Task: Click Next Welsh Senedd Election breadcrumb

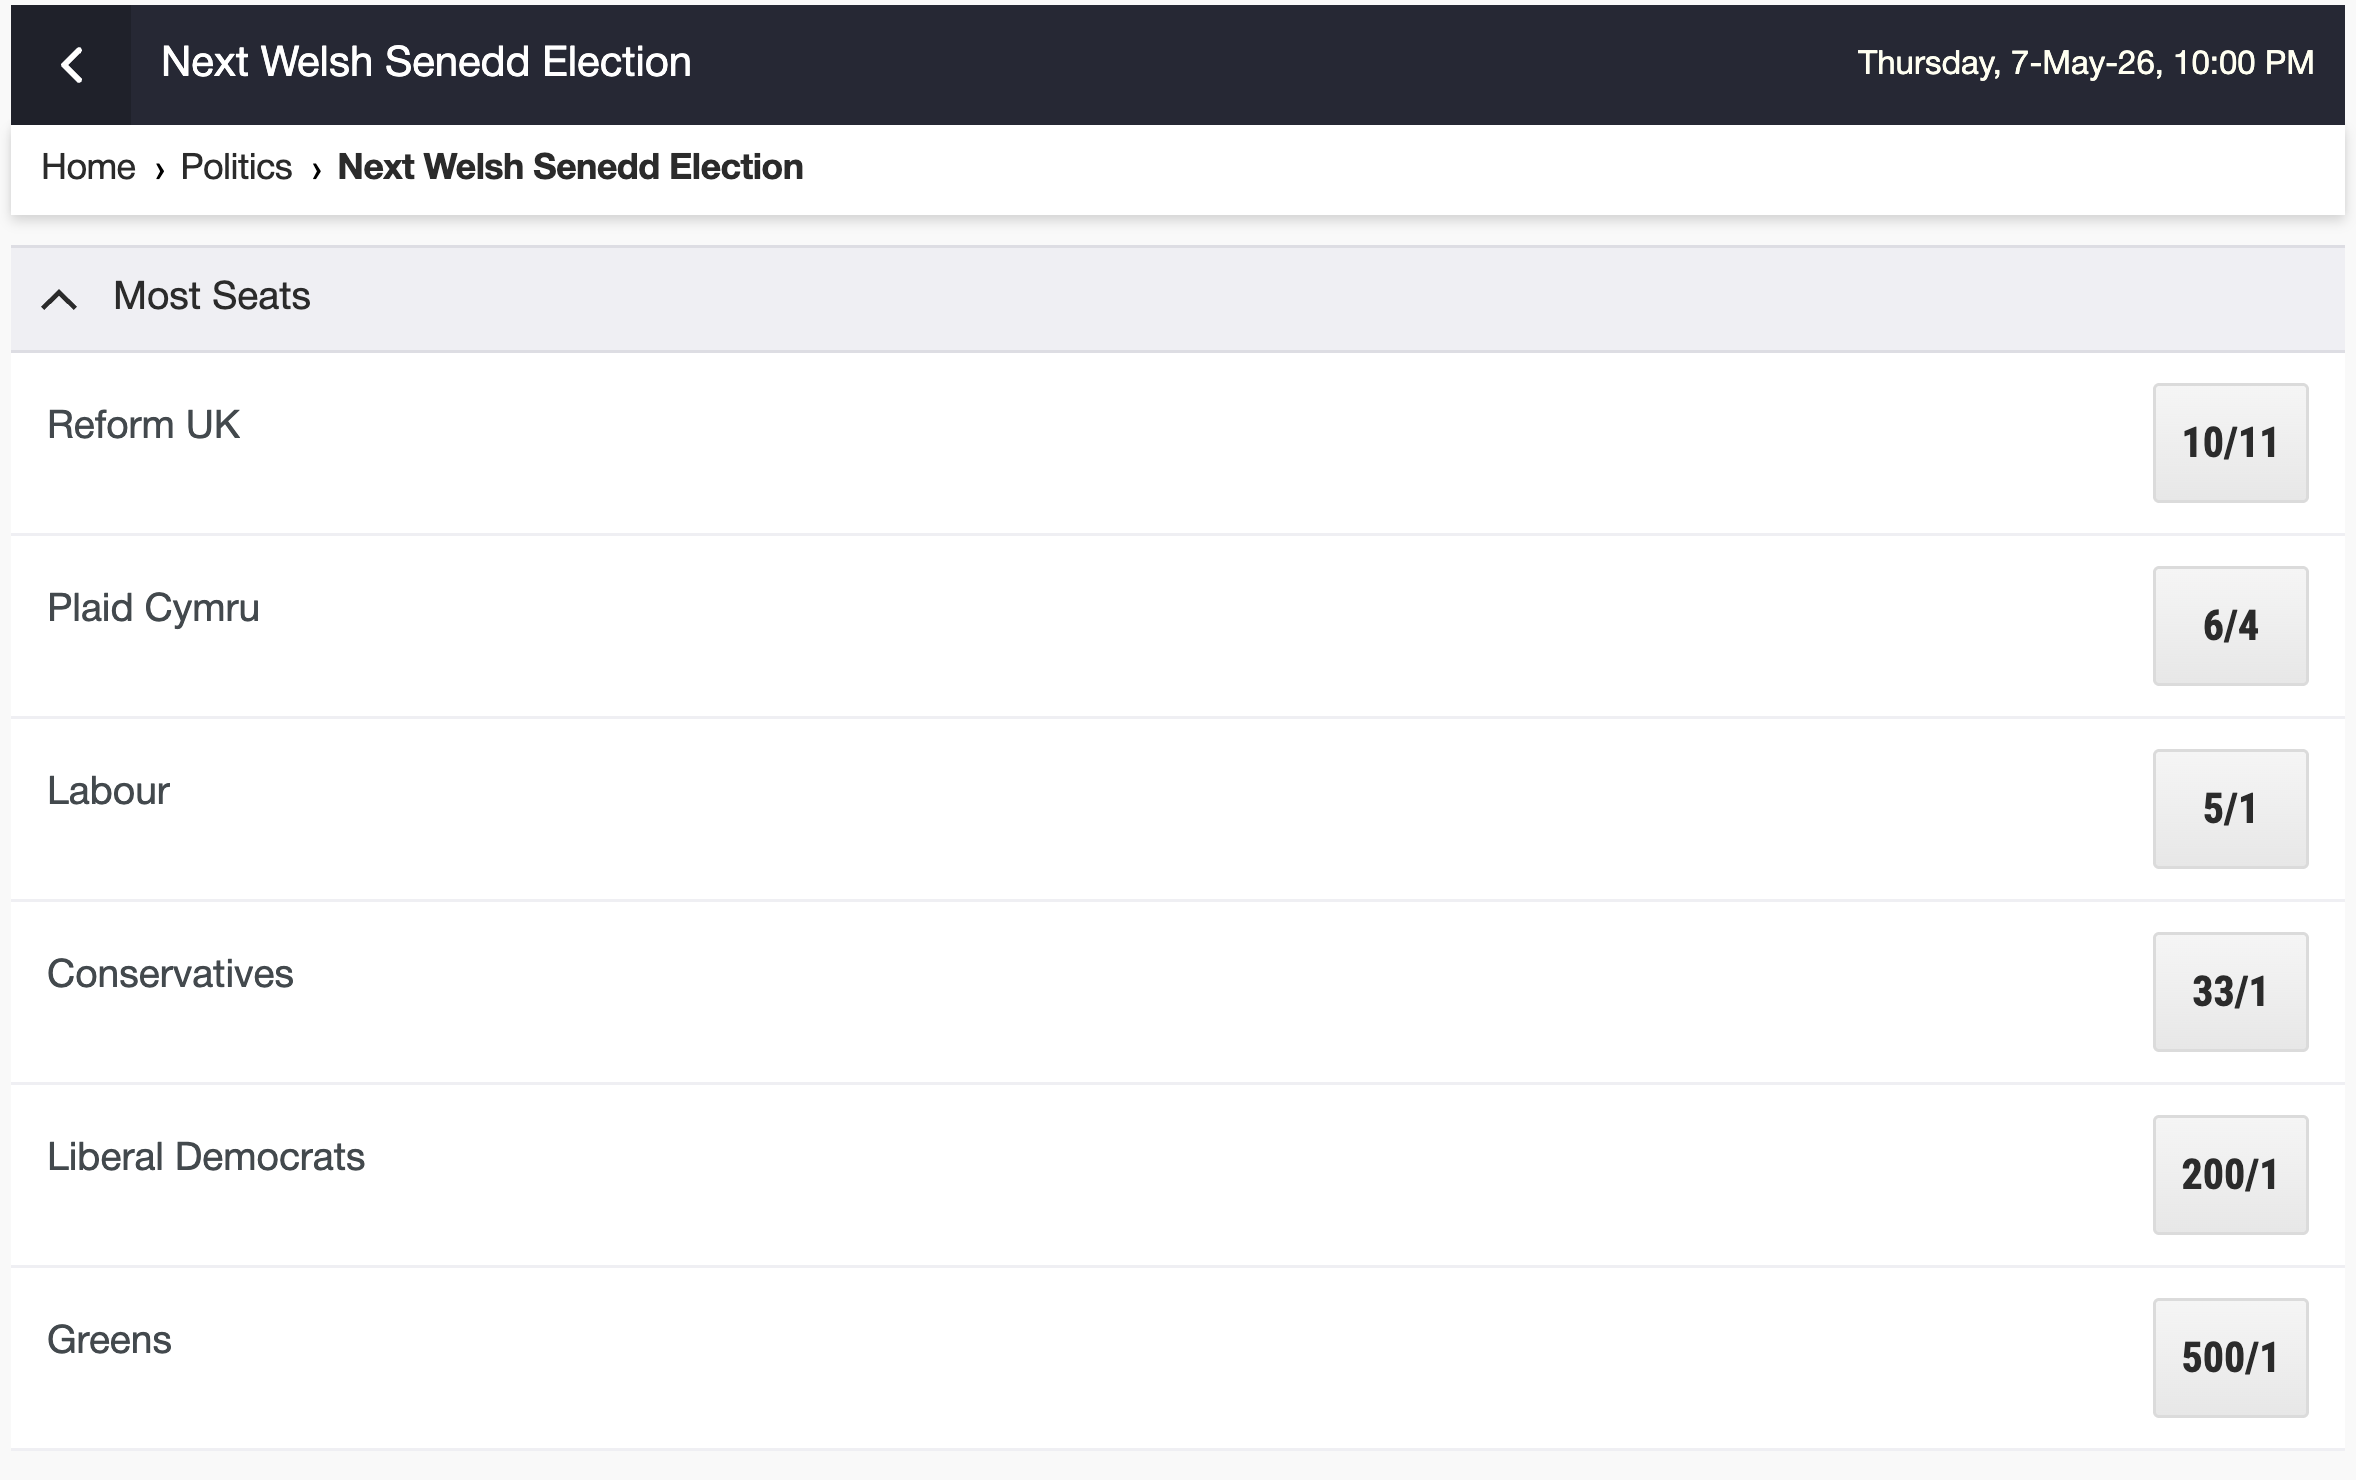Action: tap(570, 167)
